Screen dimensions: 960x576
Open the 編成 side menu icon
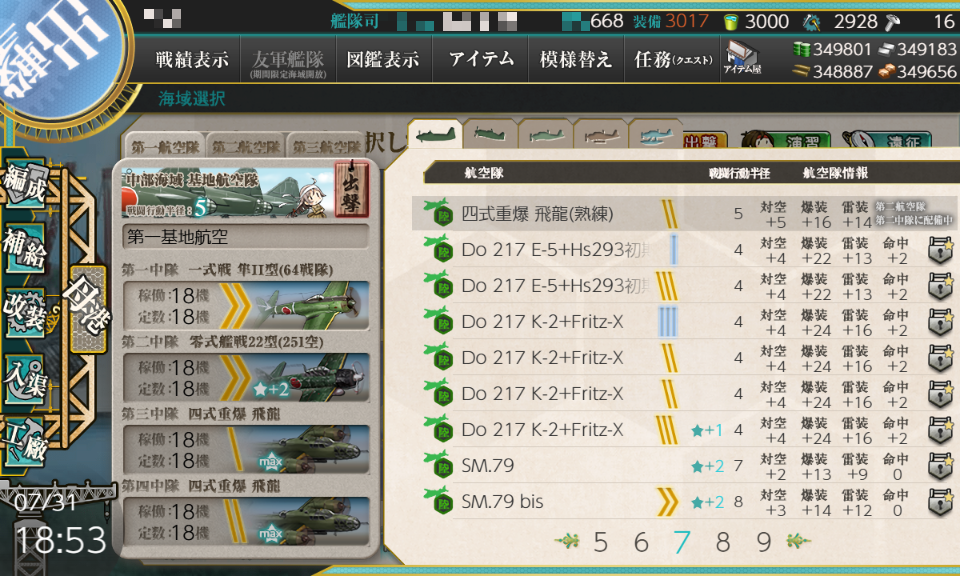coord(24,184)
